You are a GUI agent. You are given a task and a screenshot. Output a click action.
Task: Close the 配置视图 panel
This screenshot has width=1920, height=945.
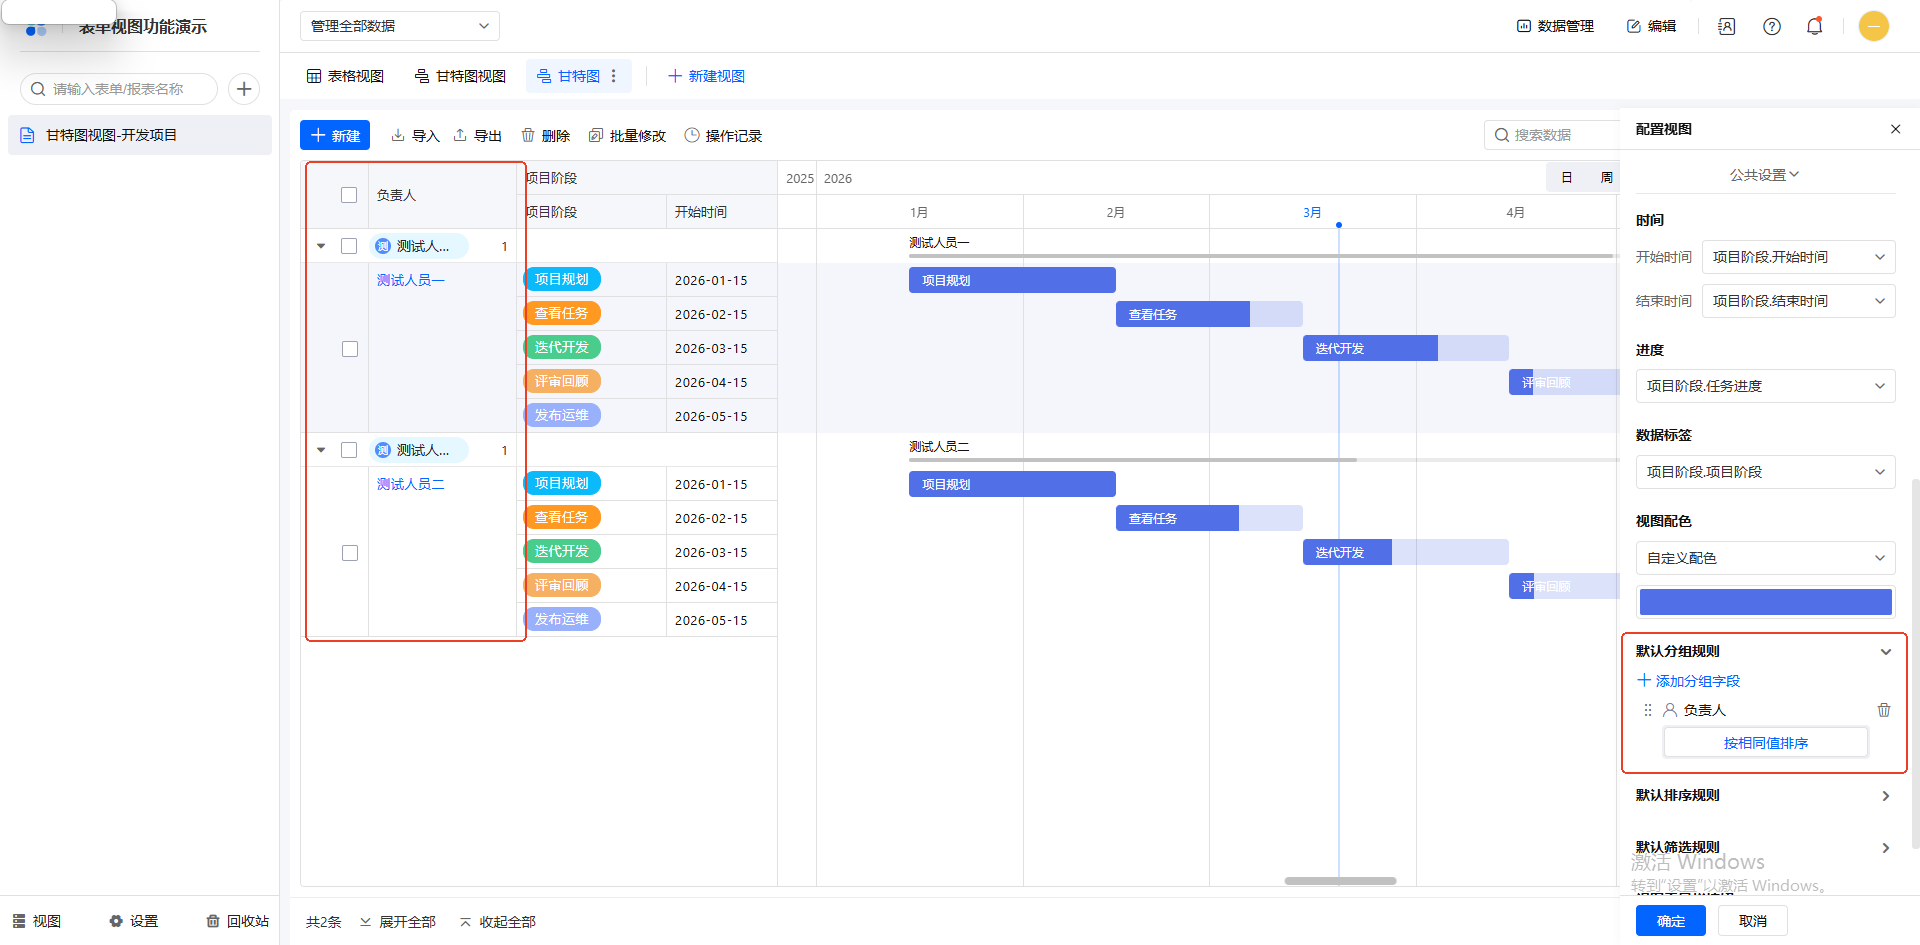coord(1895,129)
